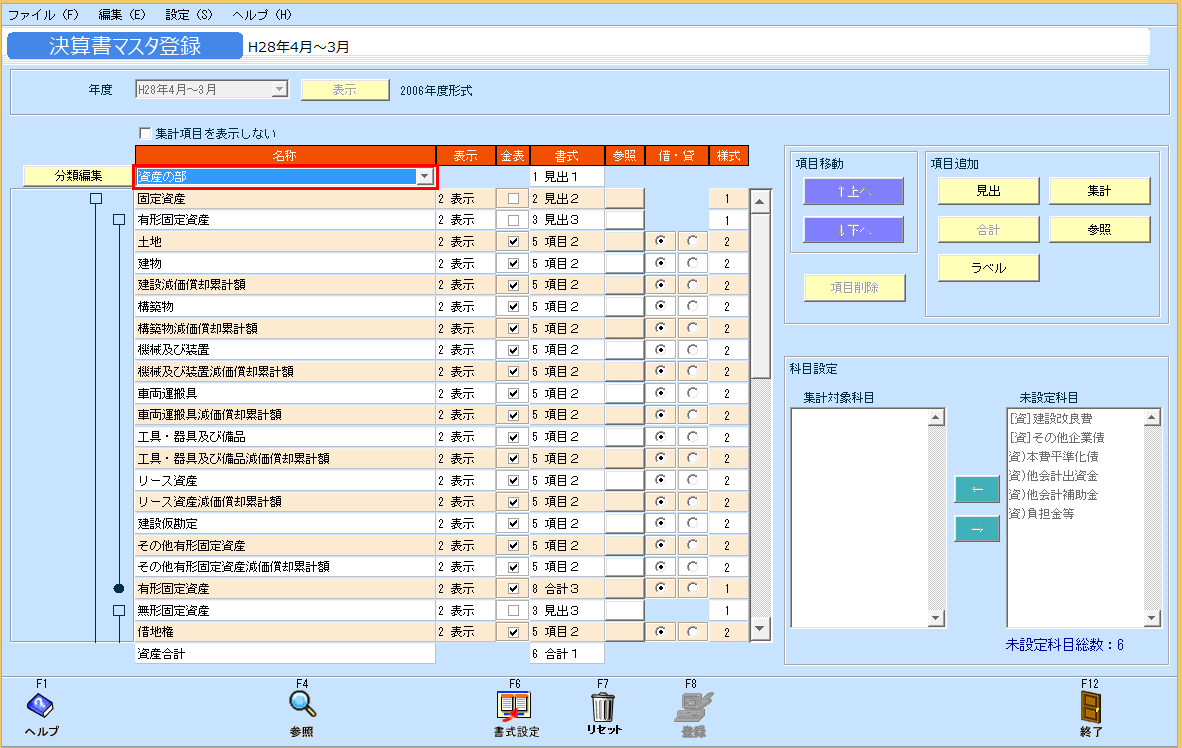1182x748 pixels.
Task: Click the right arrow button in 科目設定
Action: [977, 529]
